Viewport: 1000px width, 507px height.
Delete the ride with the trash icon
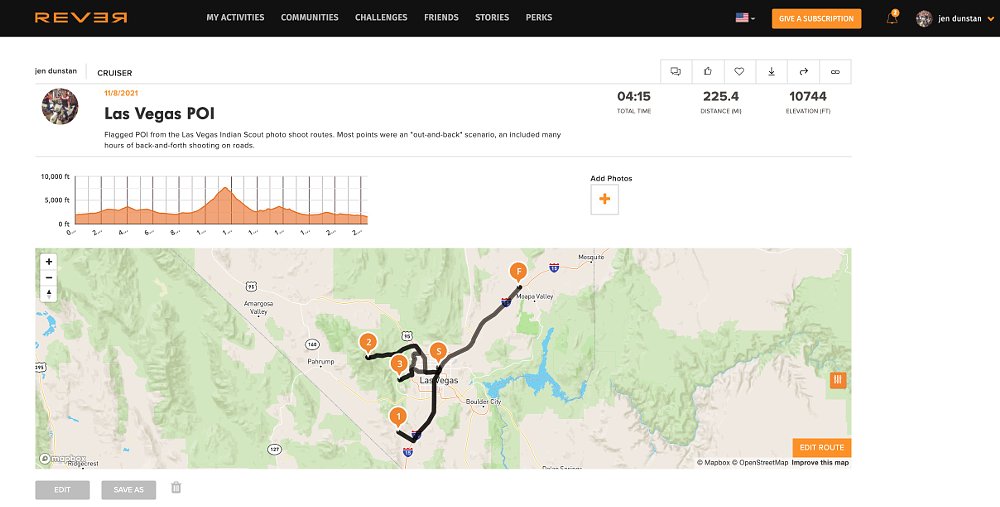(x=176, y=488)
